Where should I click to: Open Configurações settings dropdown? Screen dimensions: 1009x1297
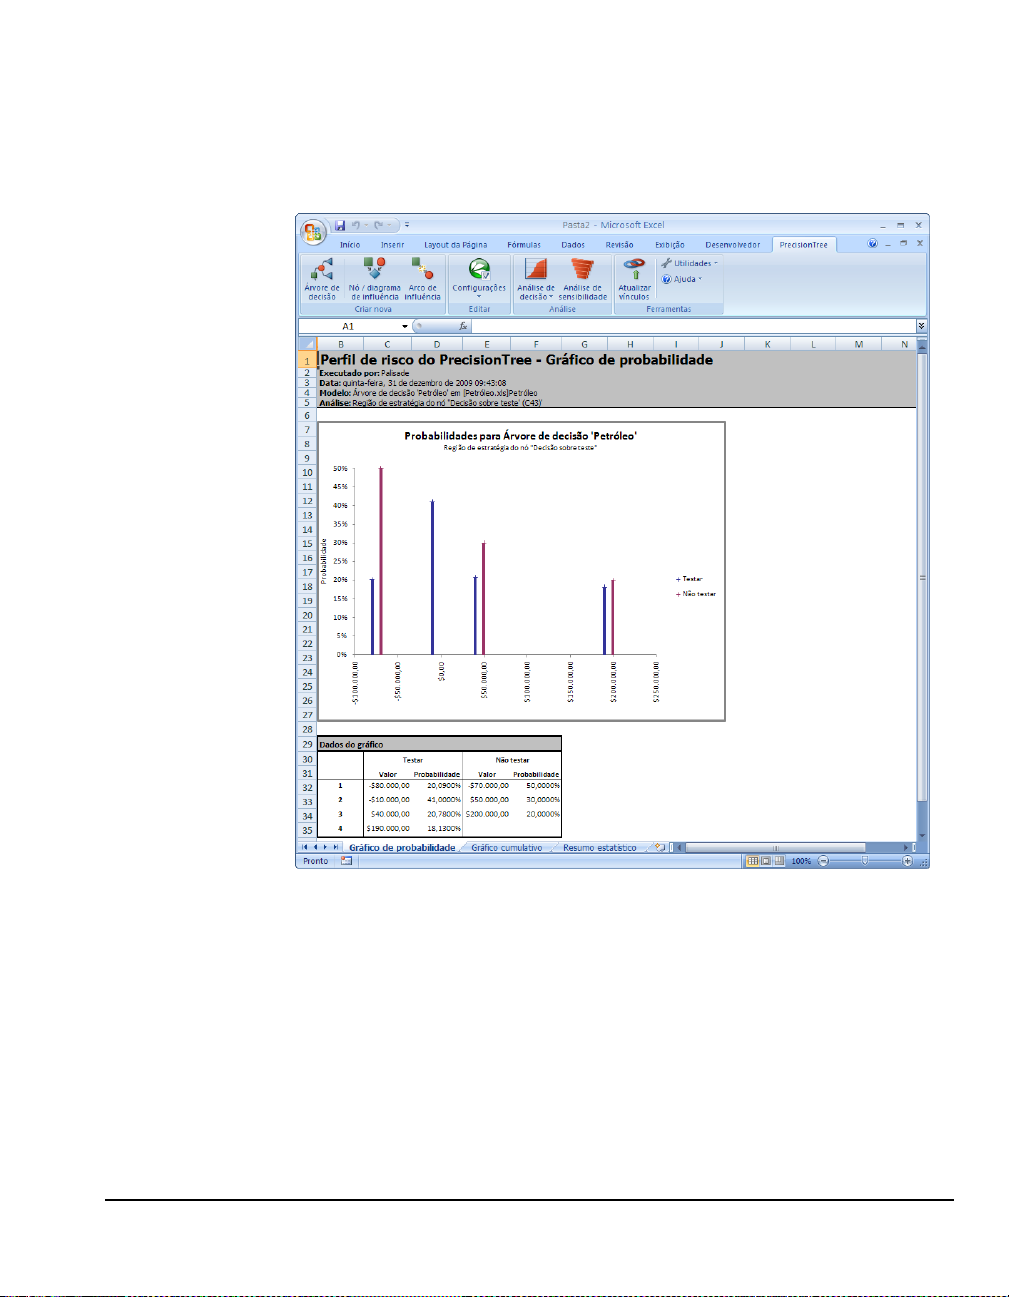[479, 279]
